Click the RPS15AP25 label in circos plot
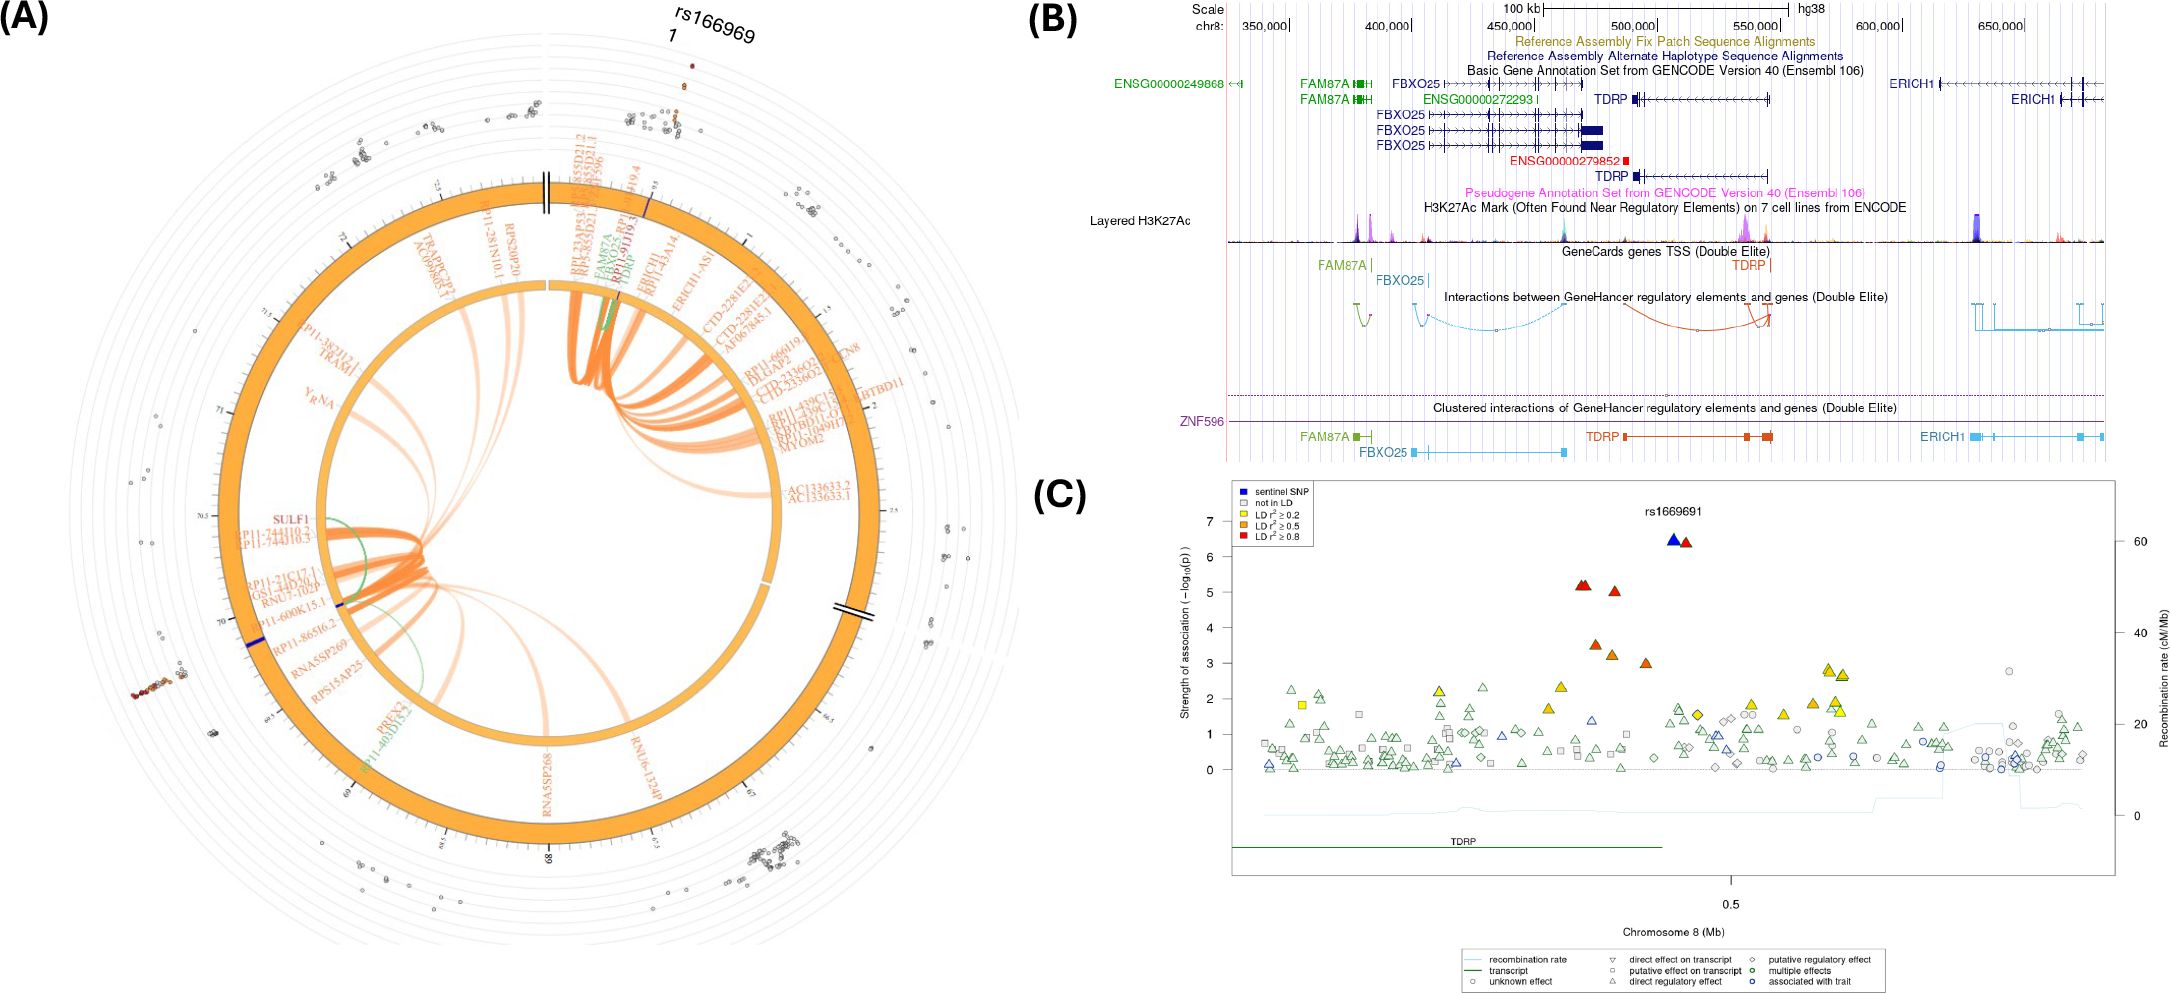This screenshot has height=993, width=2170. point(337,680)
